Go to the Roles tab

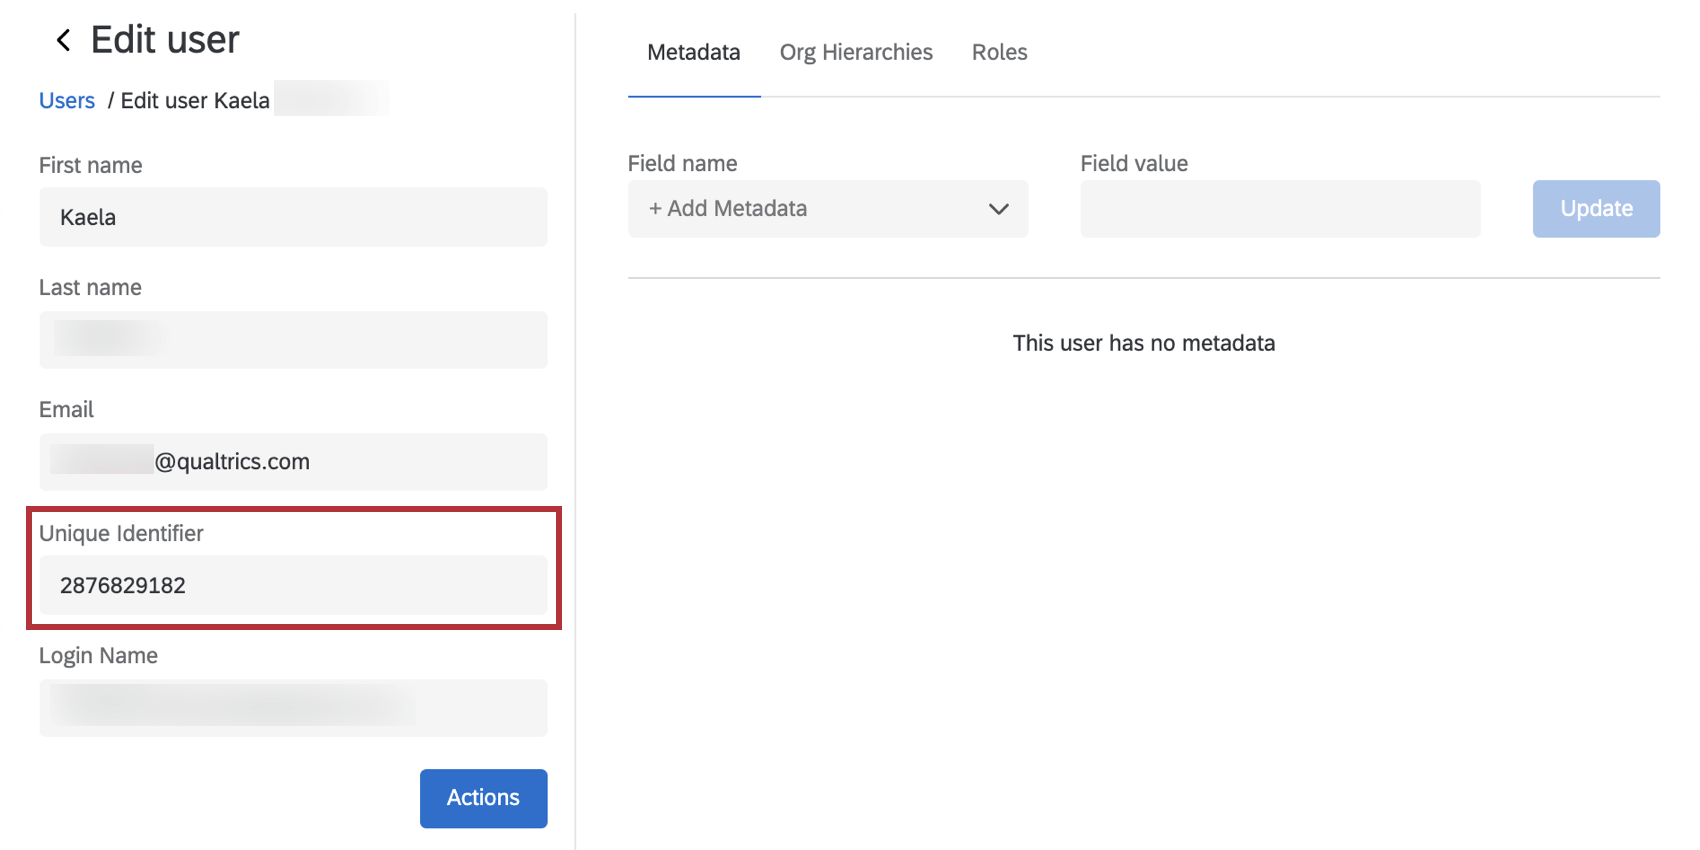pyautogui.click(x=999, y=53)
